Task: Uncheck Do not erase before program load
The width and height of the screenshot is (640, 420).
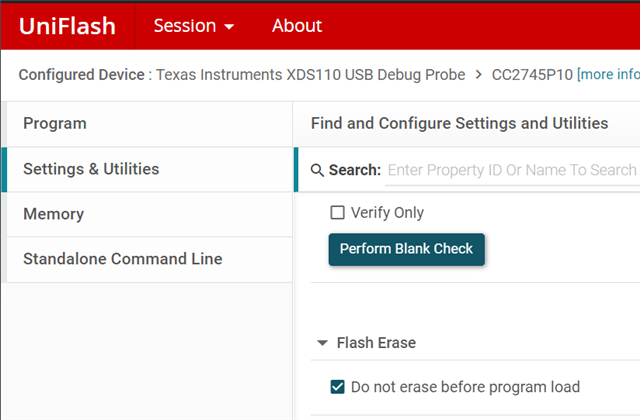Action: 337,387
